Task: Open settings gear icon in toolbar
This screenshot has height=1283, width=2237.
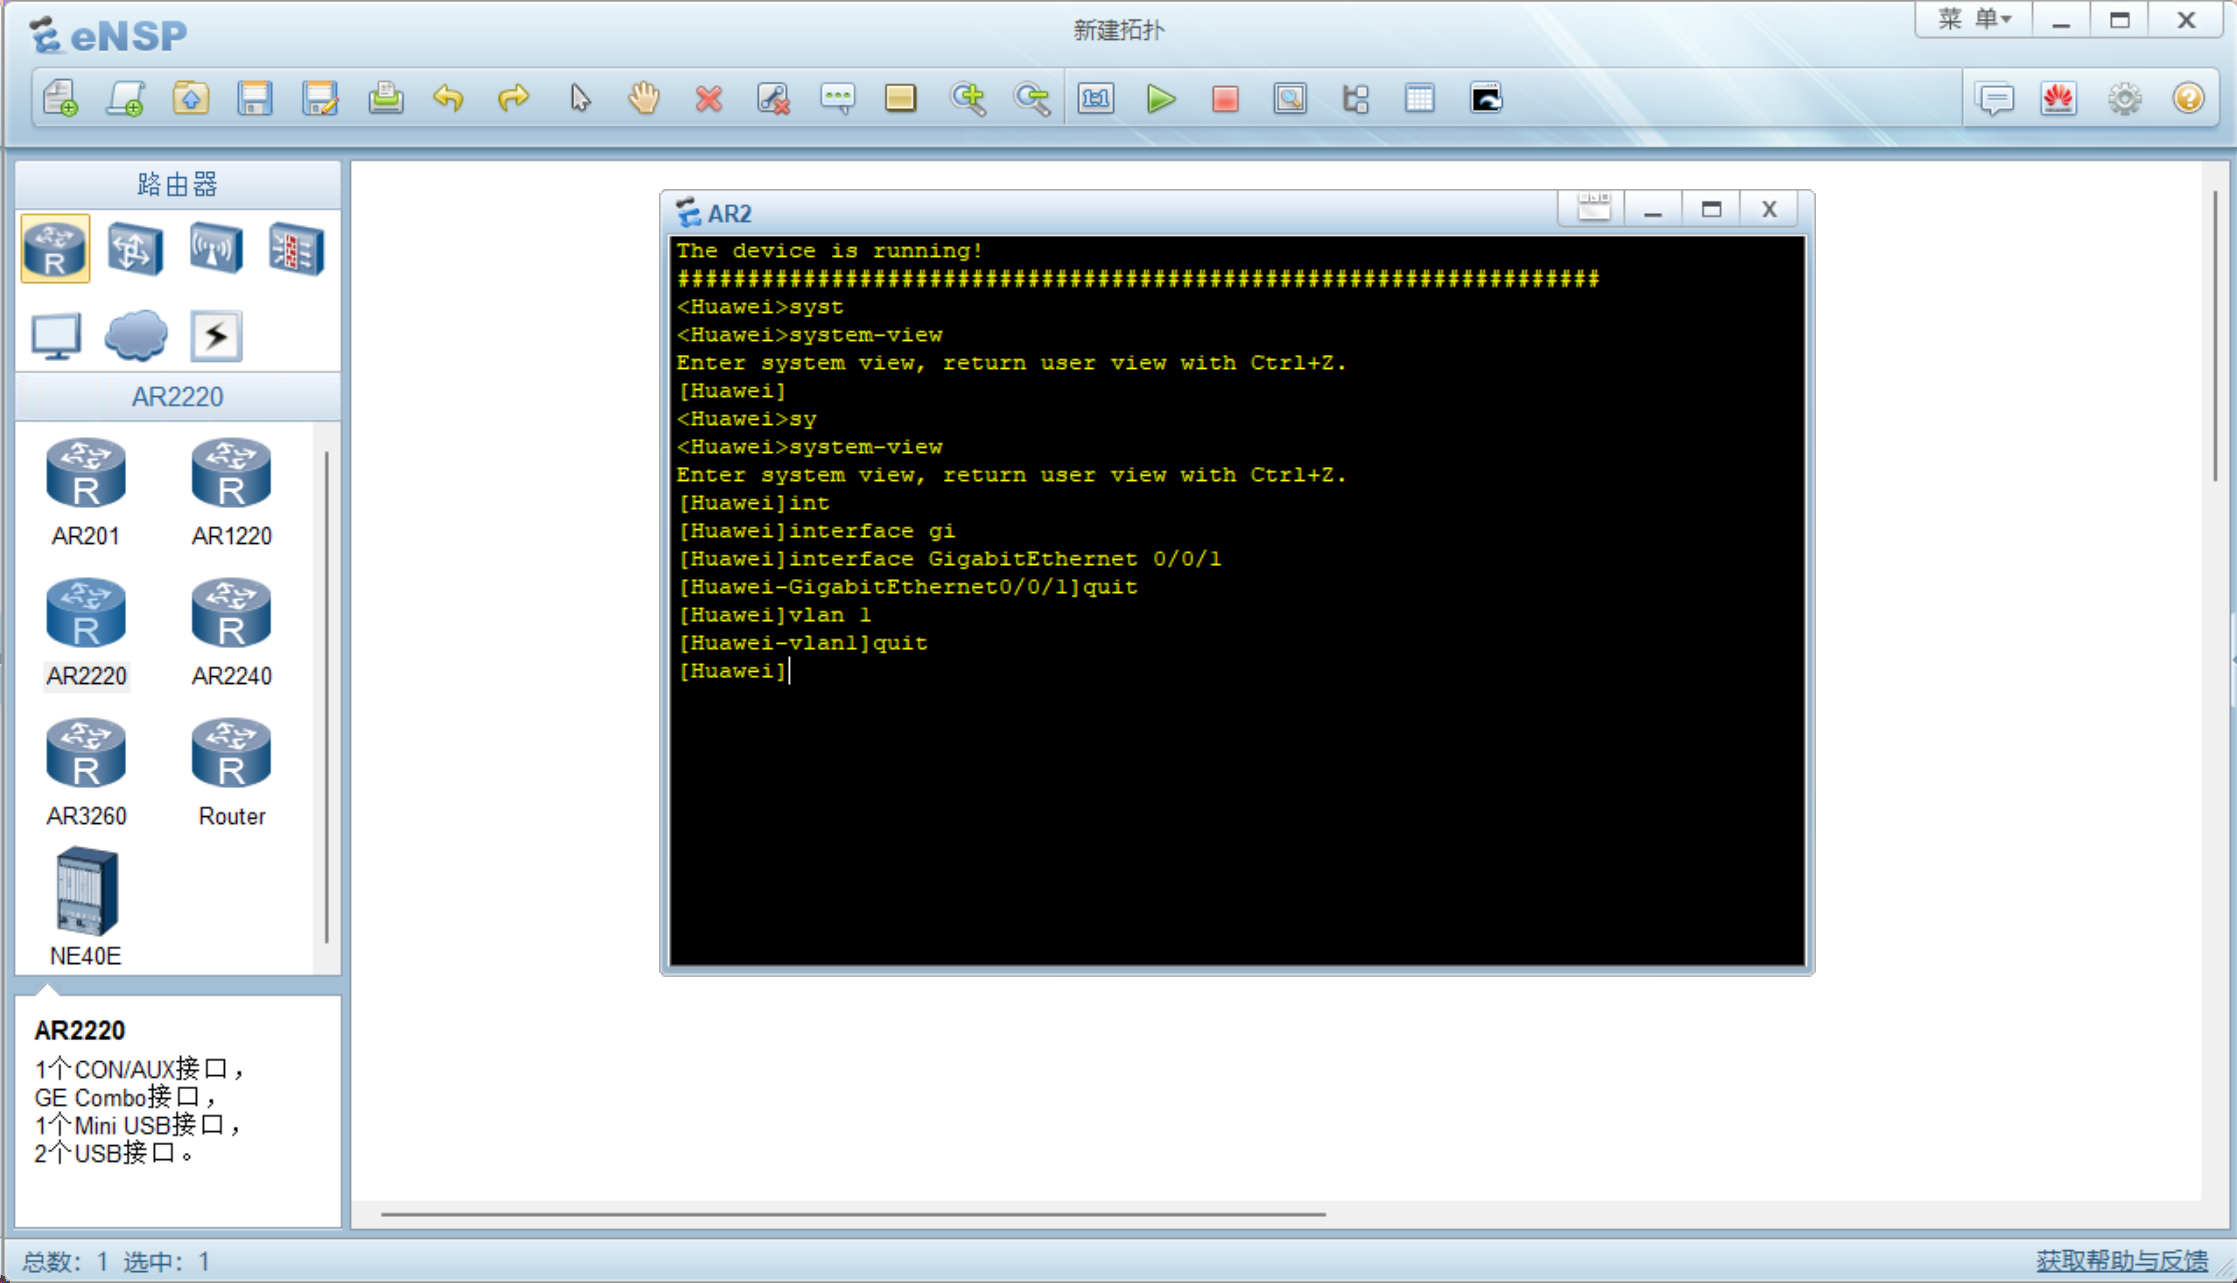Action: pos(2124,99)
